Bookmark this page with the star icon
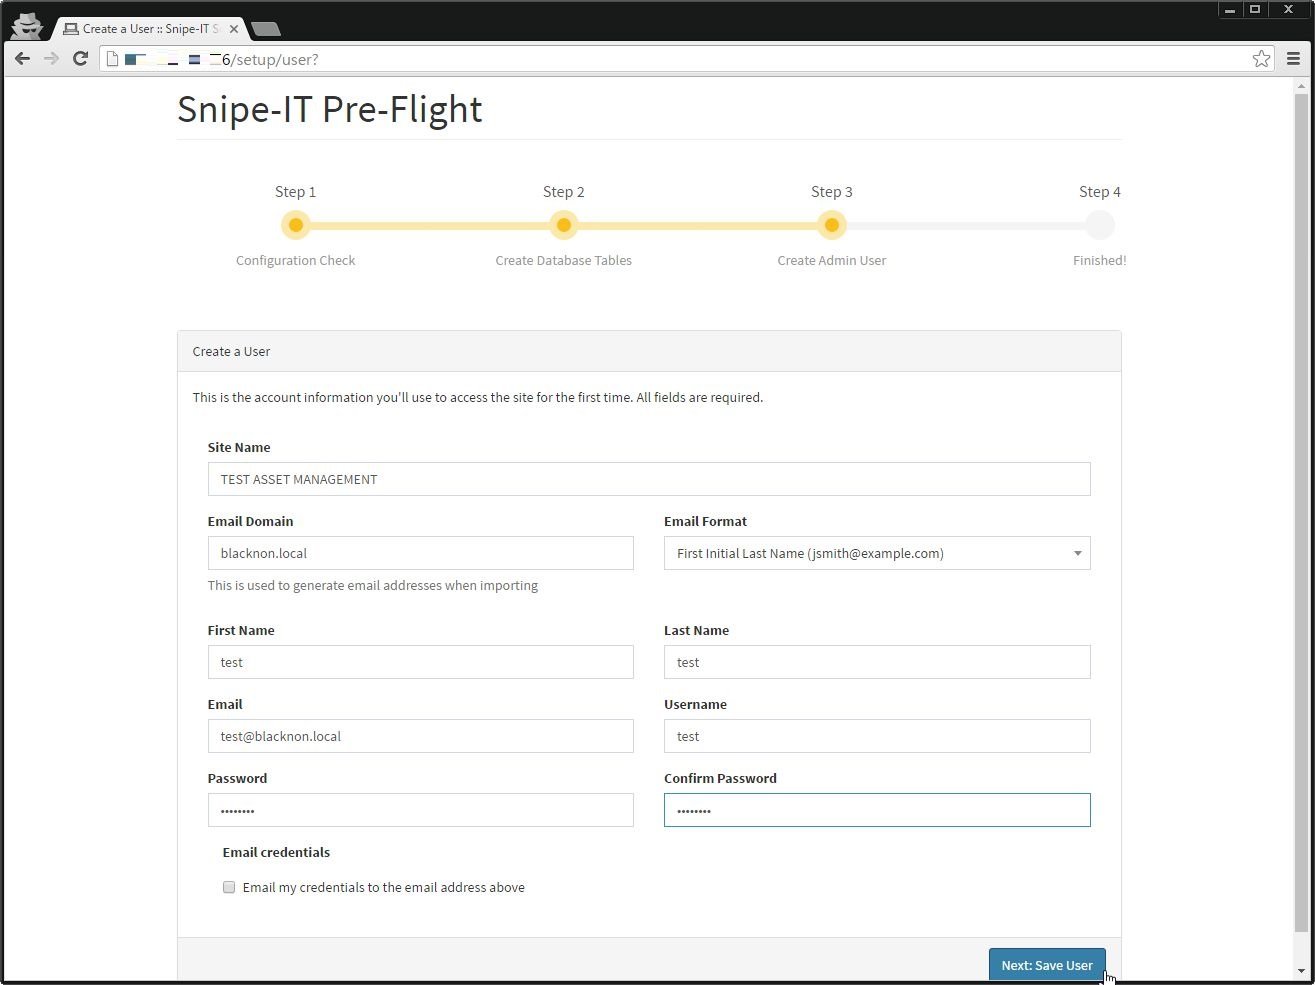The width and height of the screenshot is (1315, 985). (x=1261, y=59)
